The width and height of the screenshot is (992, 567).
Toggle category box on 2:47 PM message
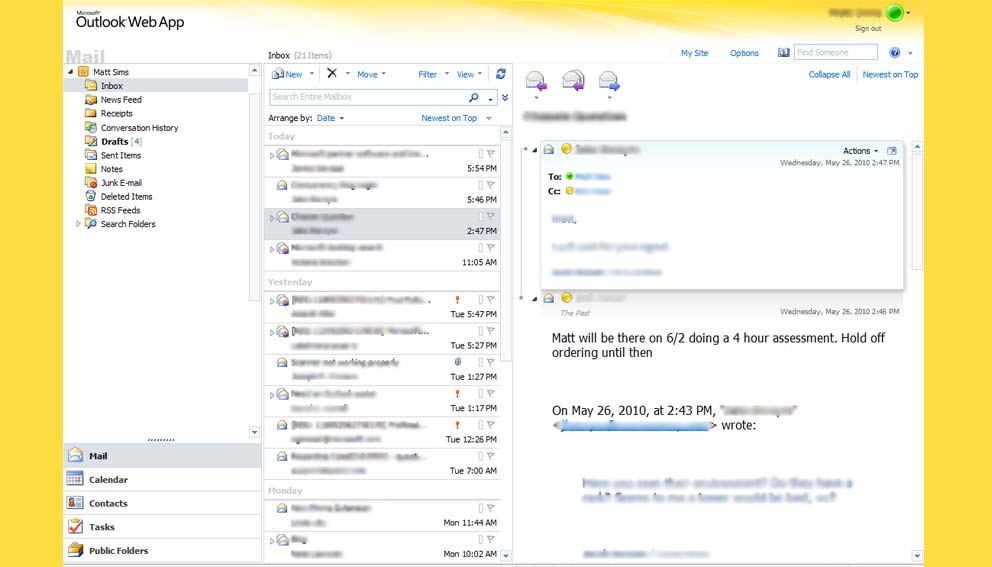tap(480, 217)
